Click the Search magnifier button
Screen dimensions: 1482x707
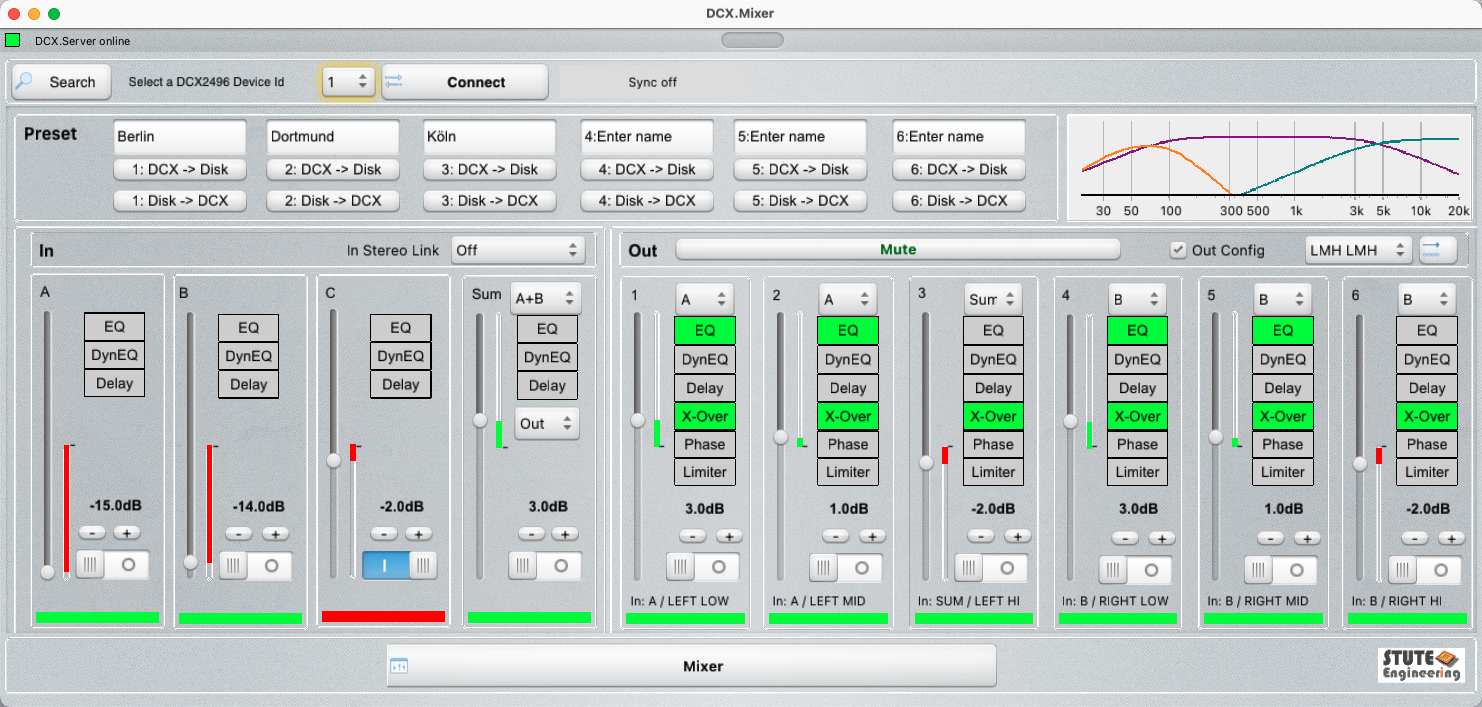coord(56,82)
